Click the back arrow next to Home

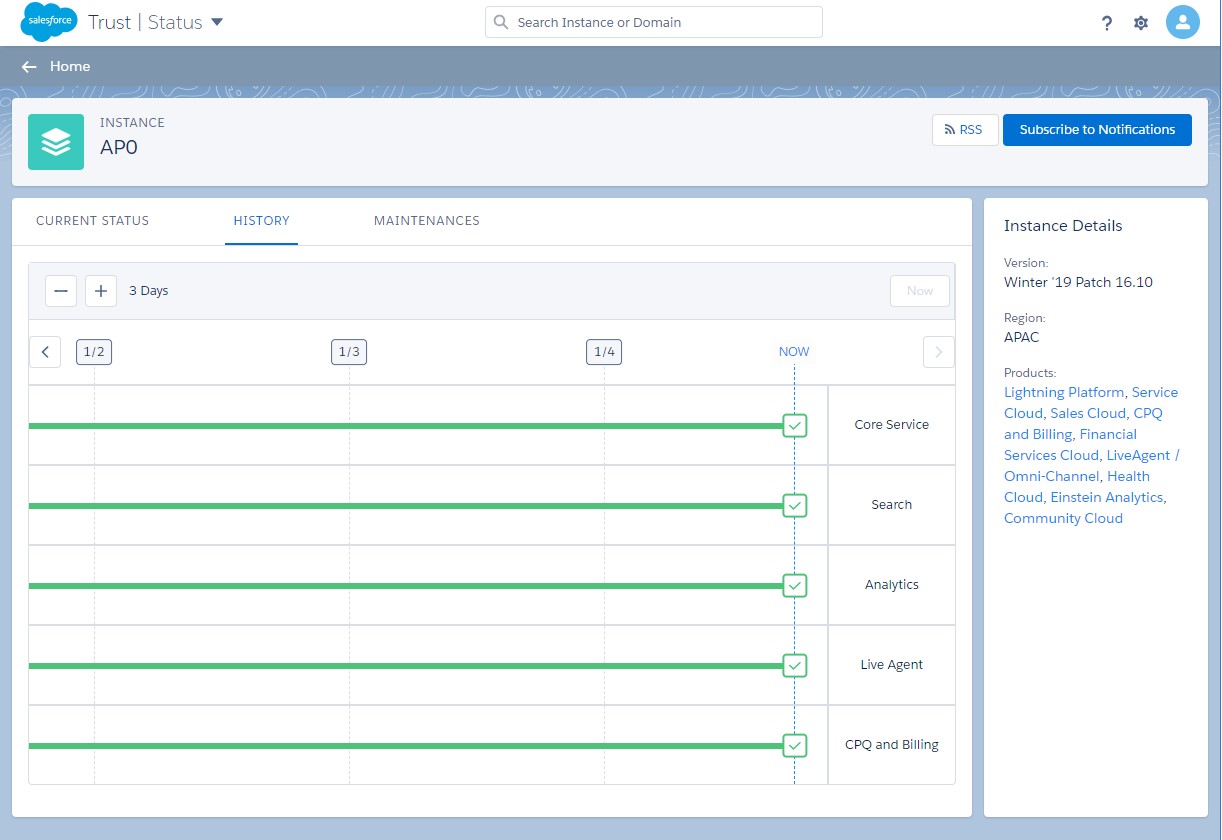[x=29, y=67]
